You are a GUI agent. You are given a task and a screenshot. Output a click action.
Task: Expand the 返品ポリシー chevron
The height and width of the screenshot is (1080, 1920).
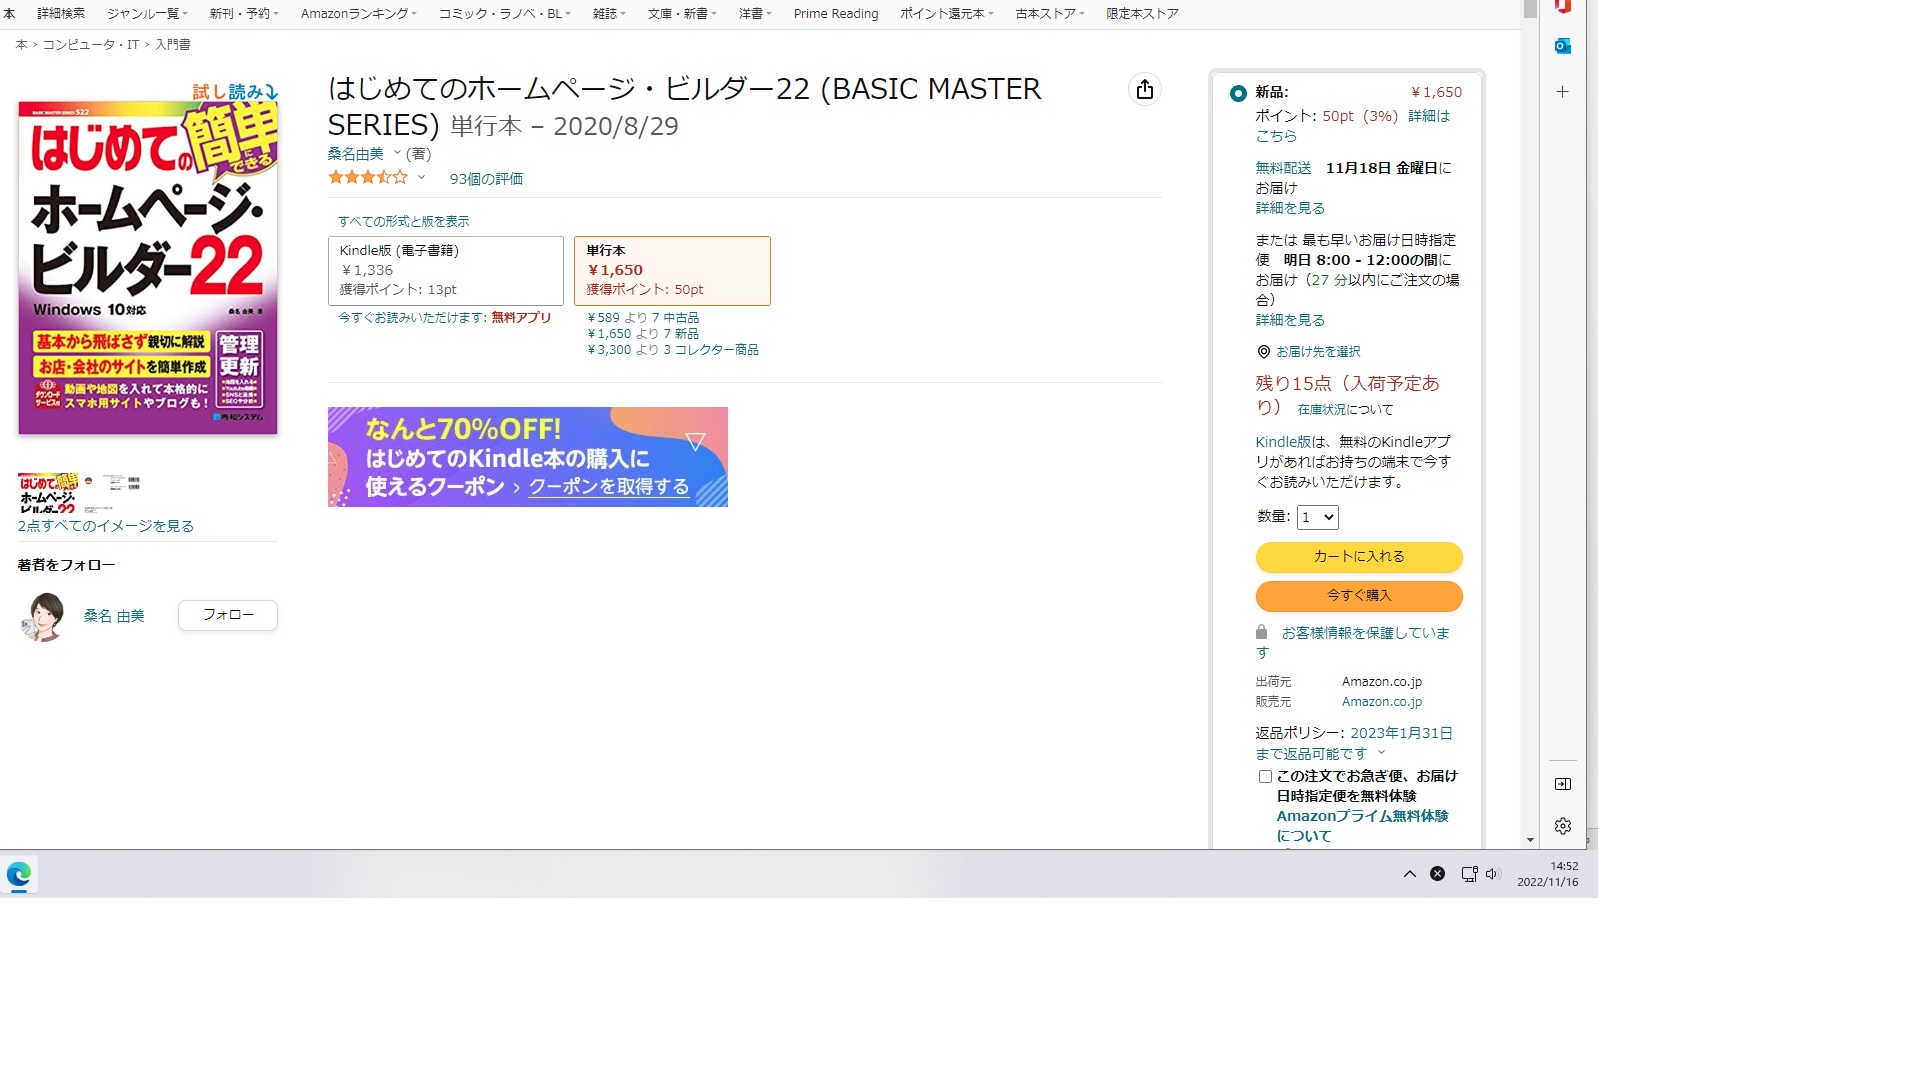[x=1381, y=753]
